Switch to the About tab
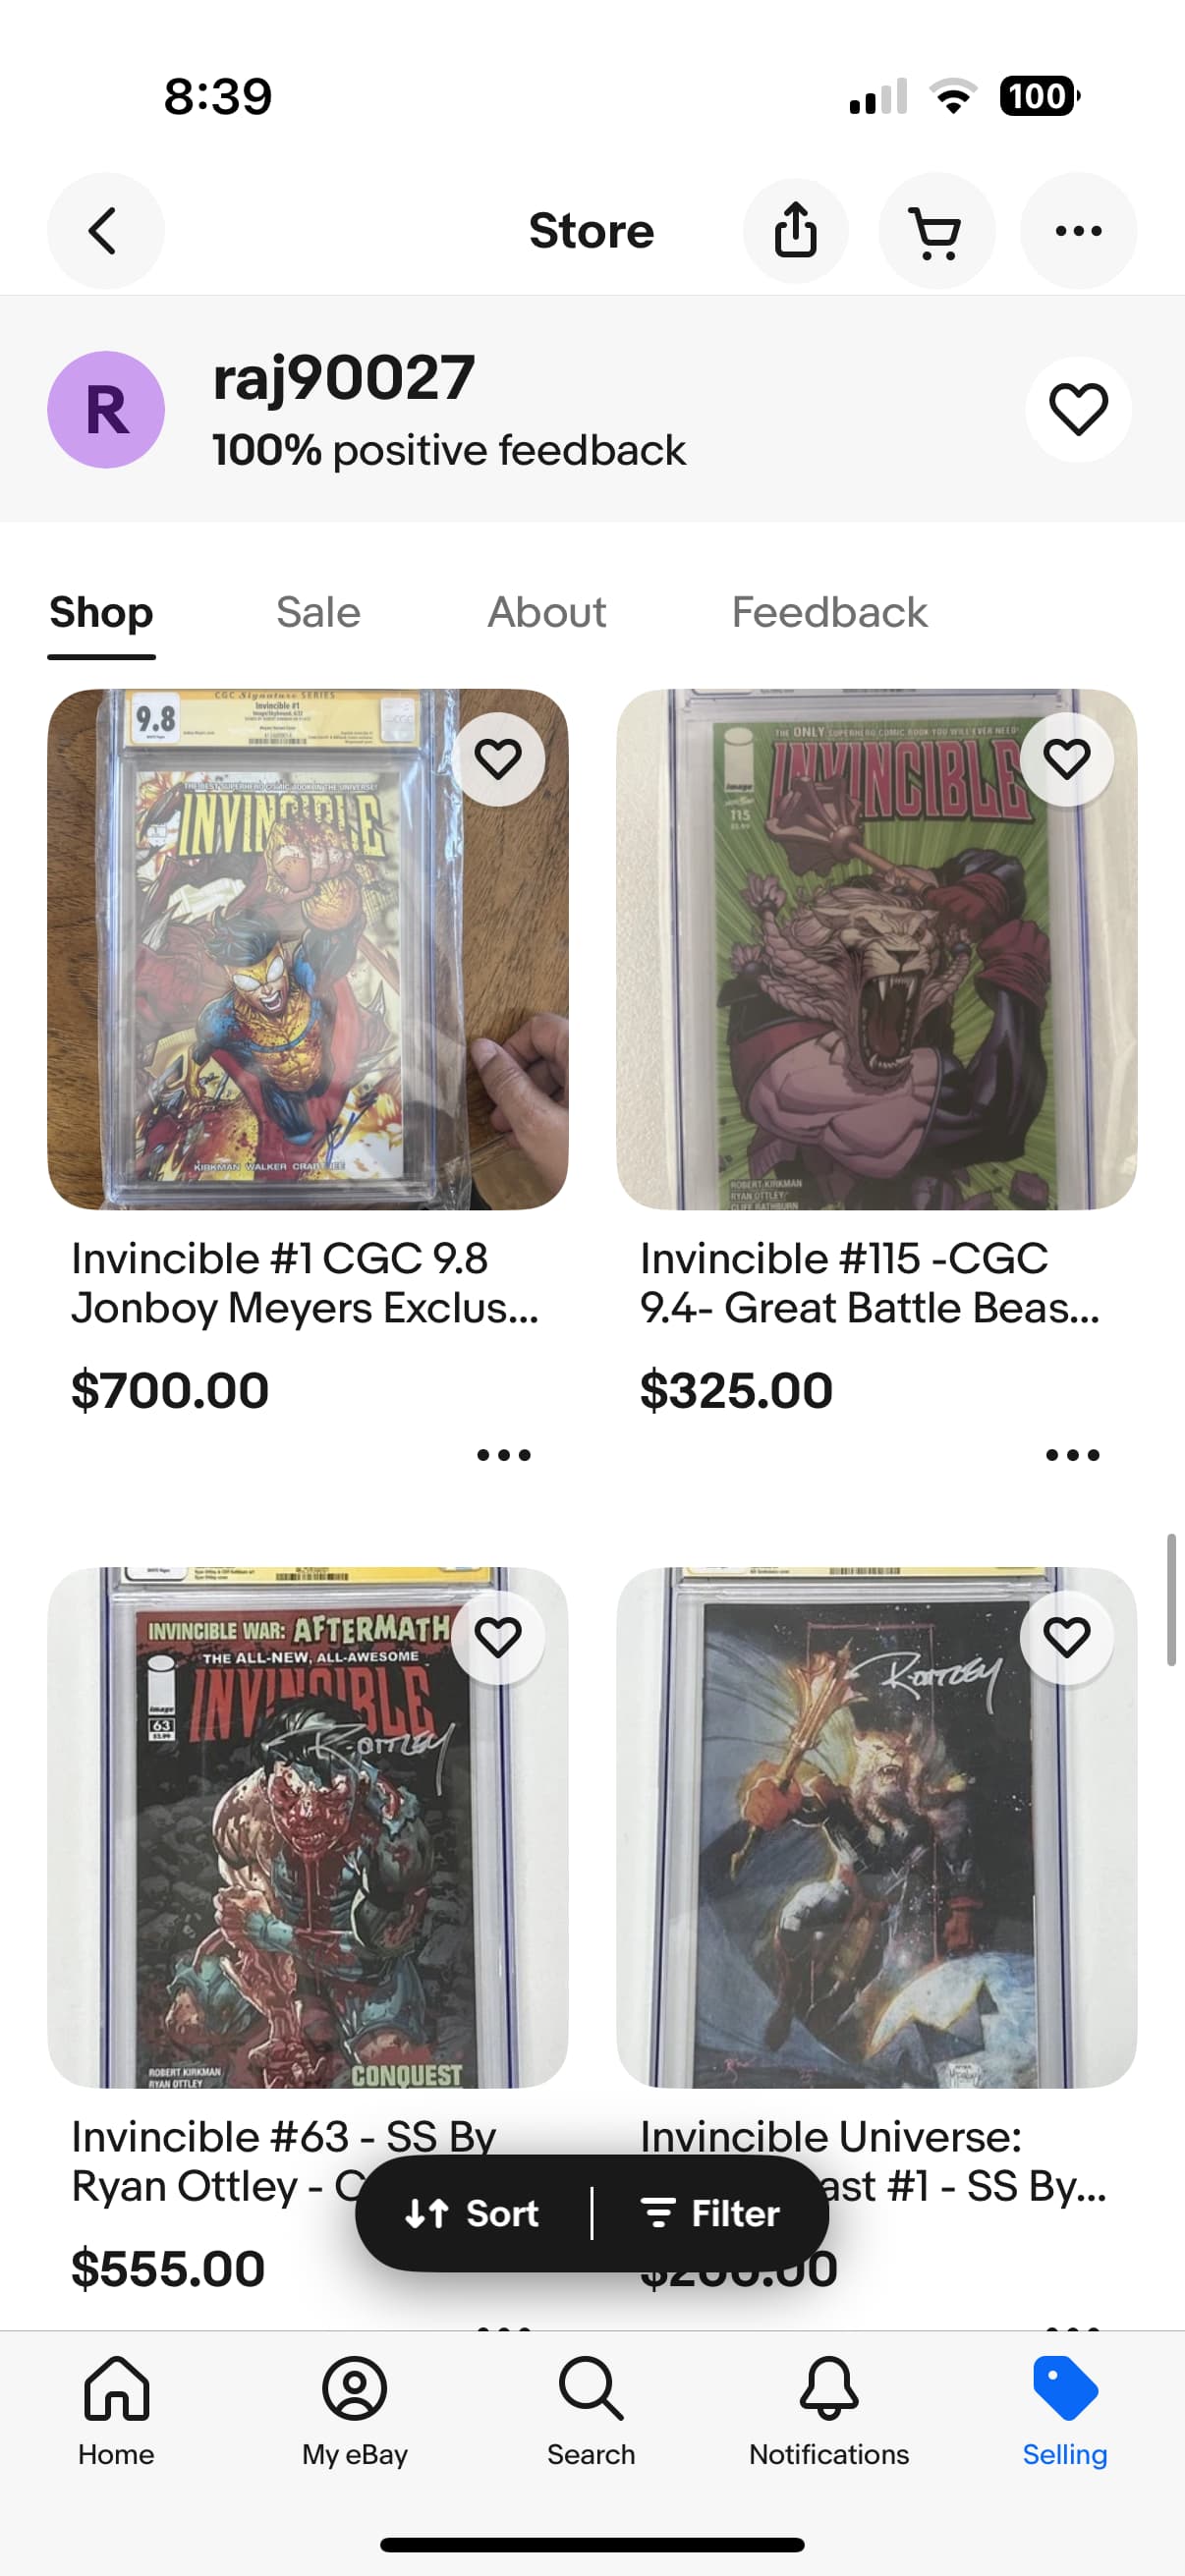 (x=547, y=612)
